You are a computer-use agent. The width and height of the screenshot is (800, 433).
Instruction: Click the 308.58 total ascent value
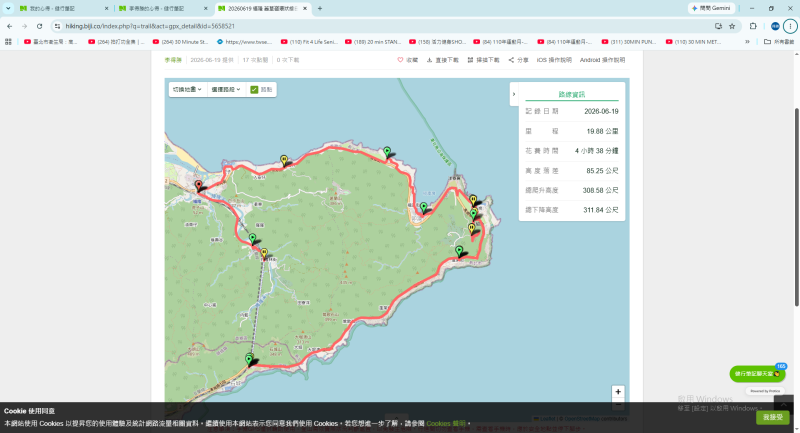(600, 190)
